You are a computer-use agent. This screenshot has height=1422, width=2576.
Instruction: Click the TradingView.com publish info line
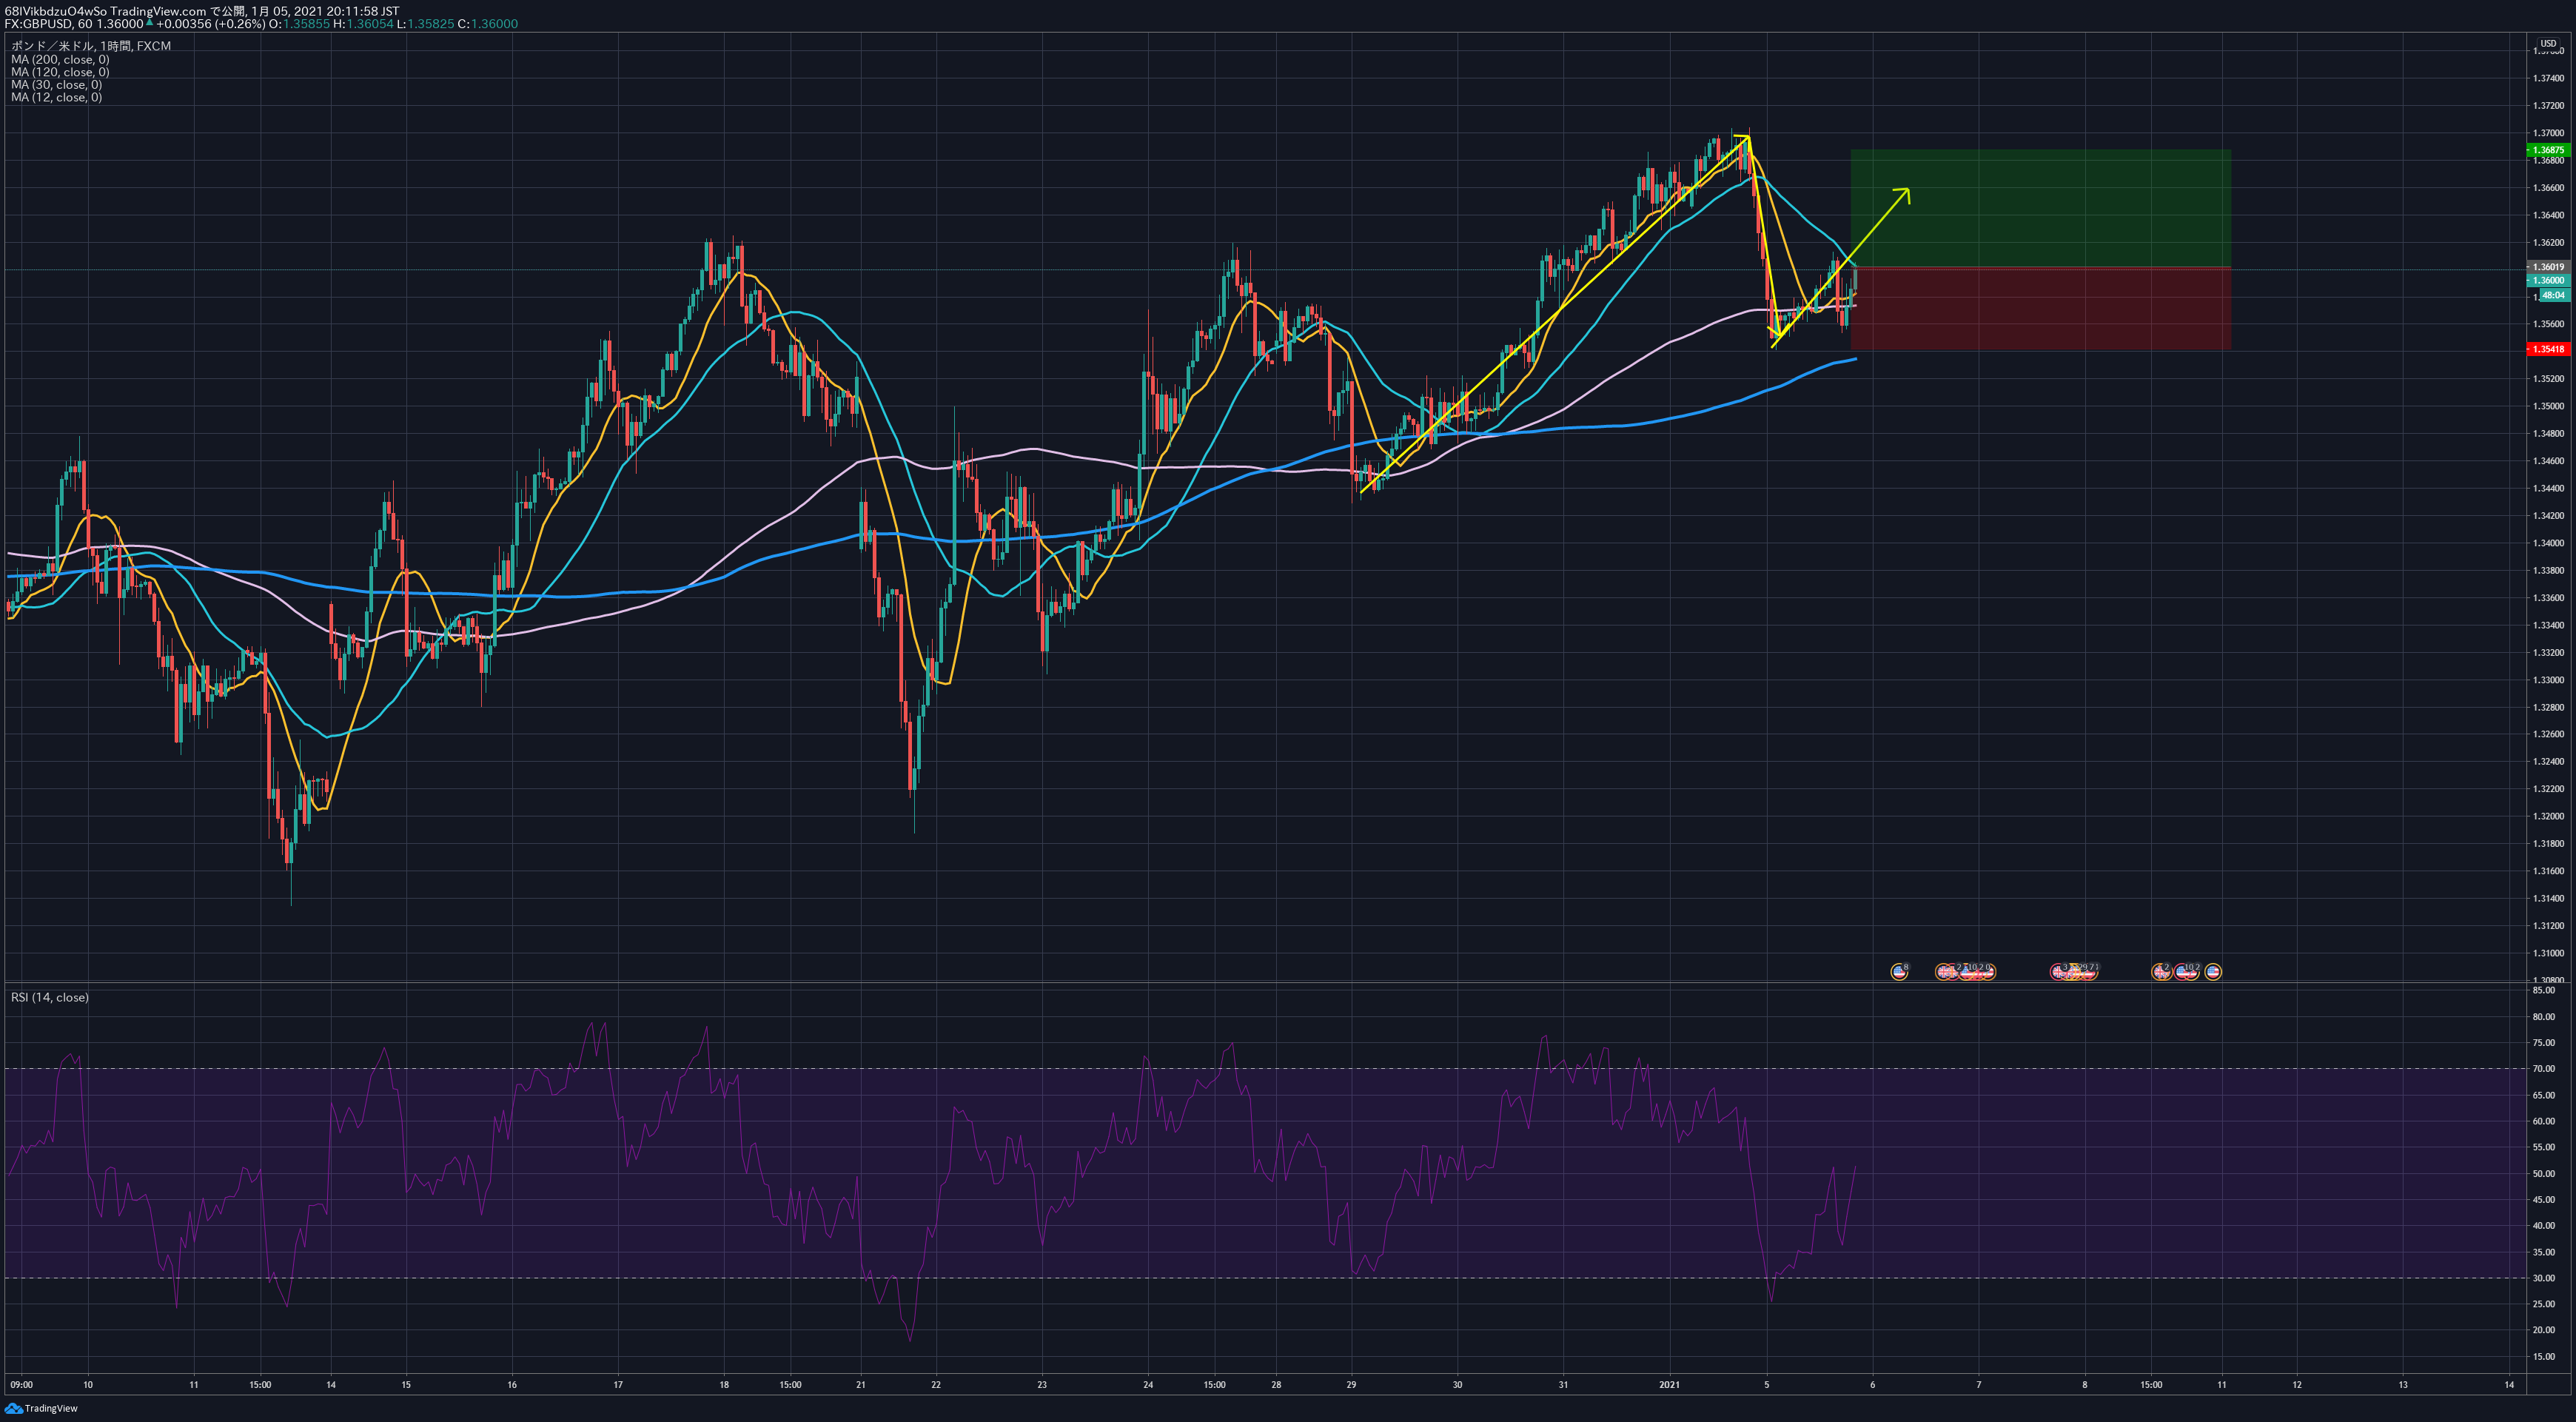click(202, 11)
